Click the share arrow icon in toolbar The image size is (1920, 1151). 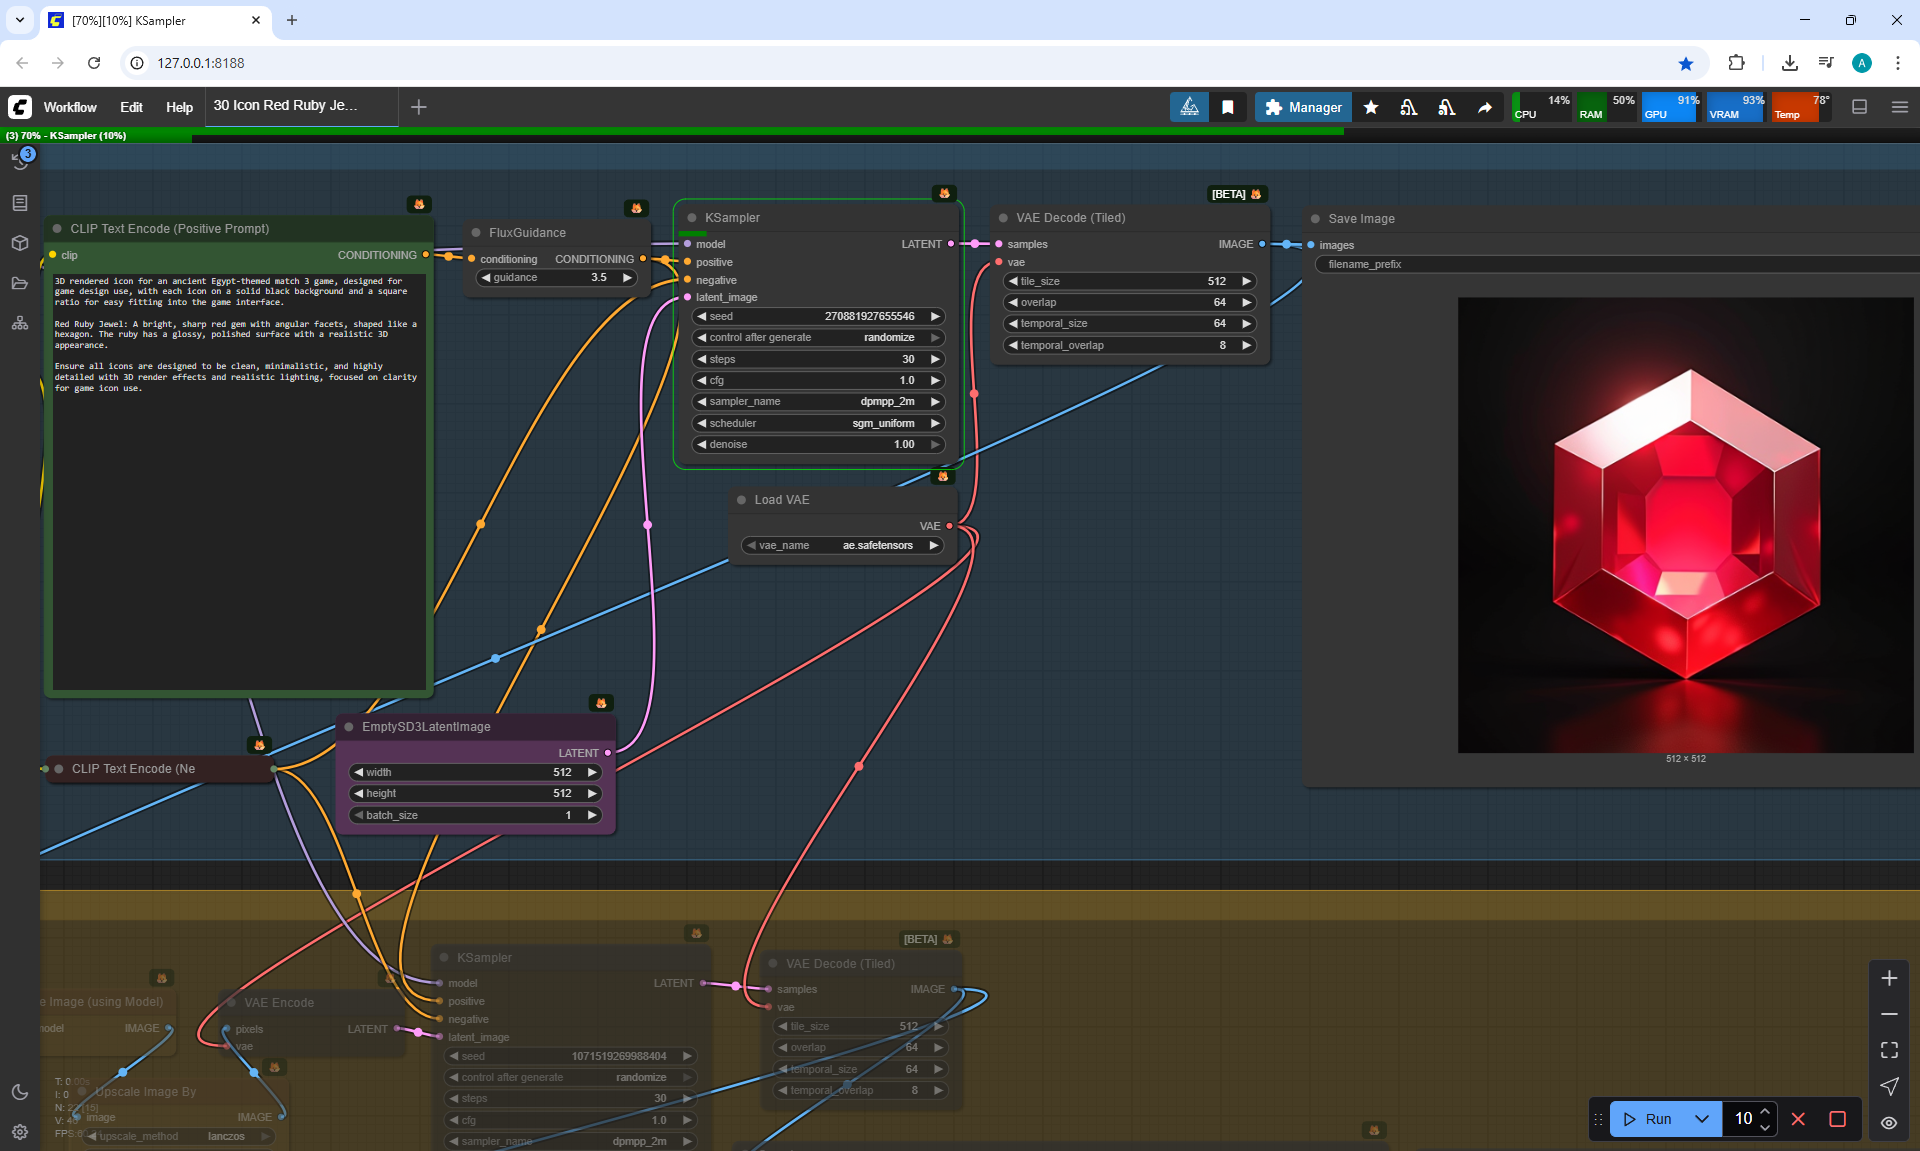tap(1485, 107)
